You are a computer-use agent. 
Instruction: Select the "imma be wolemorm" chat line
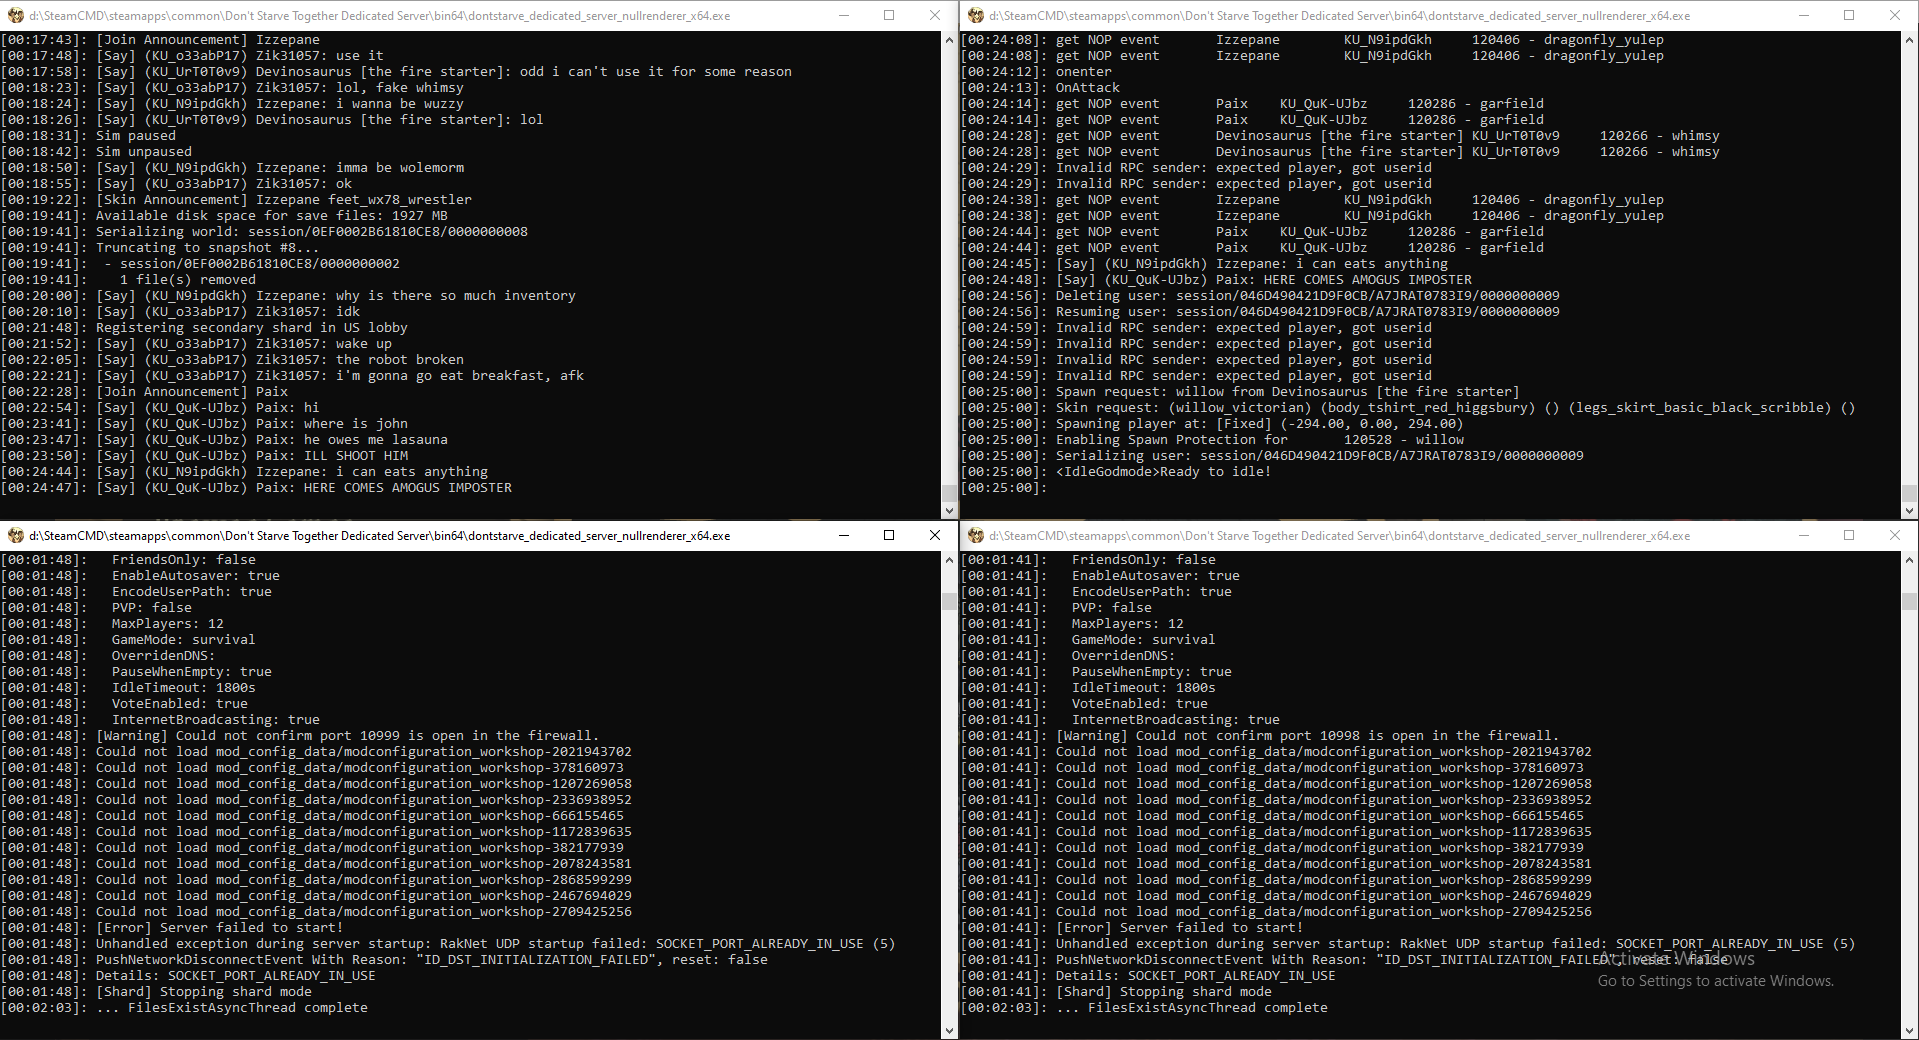tap(232, 168)
